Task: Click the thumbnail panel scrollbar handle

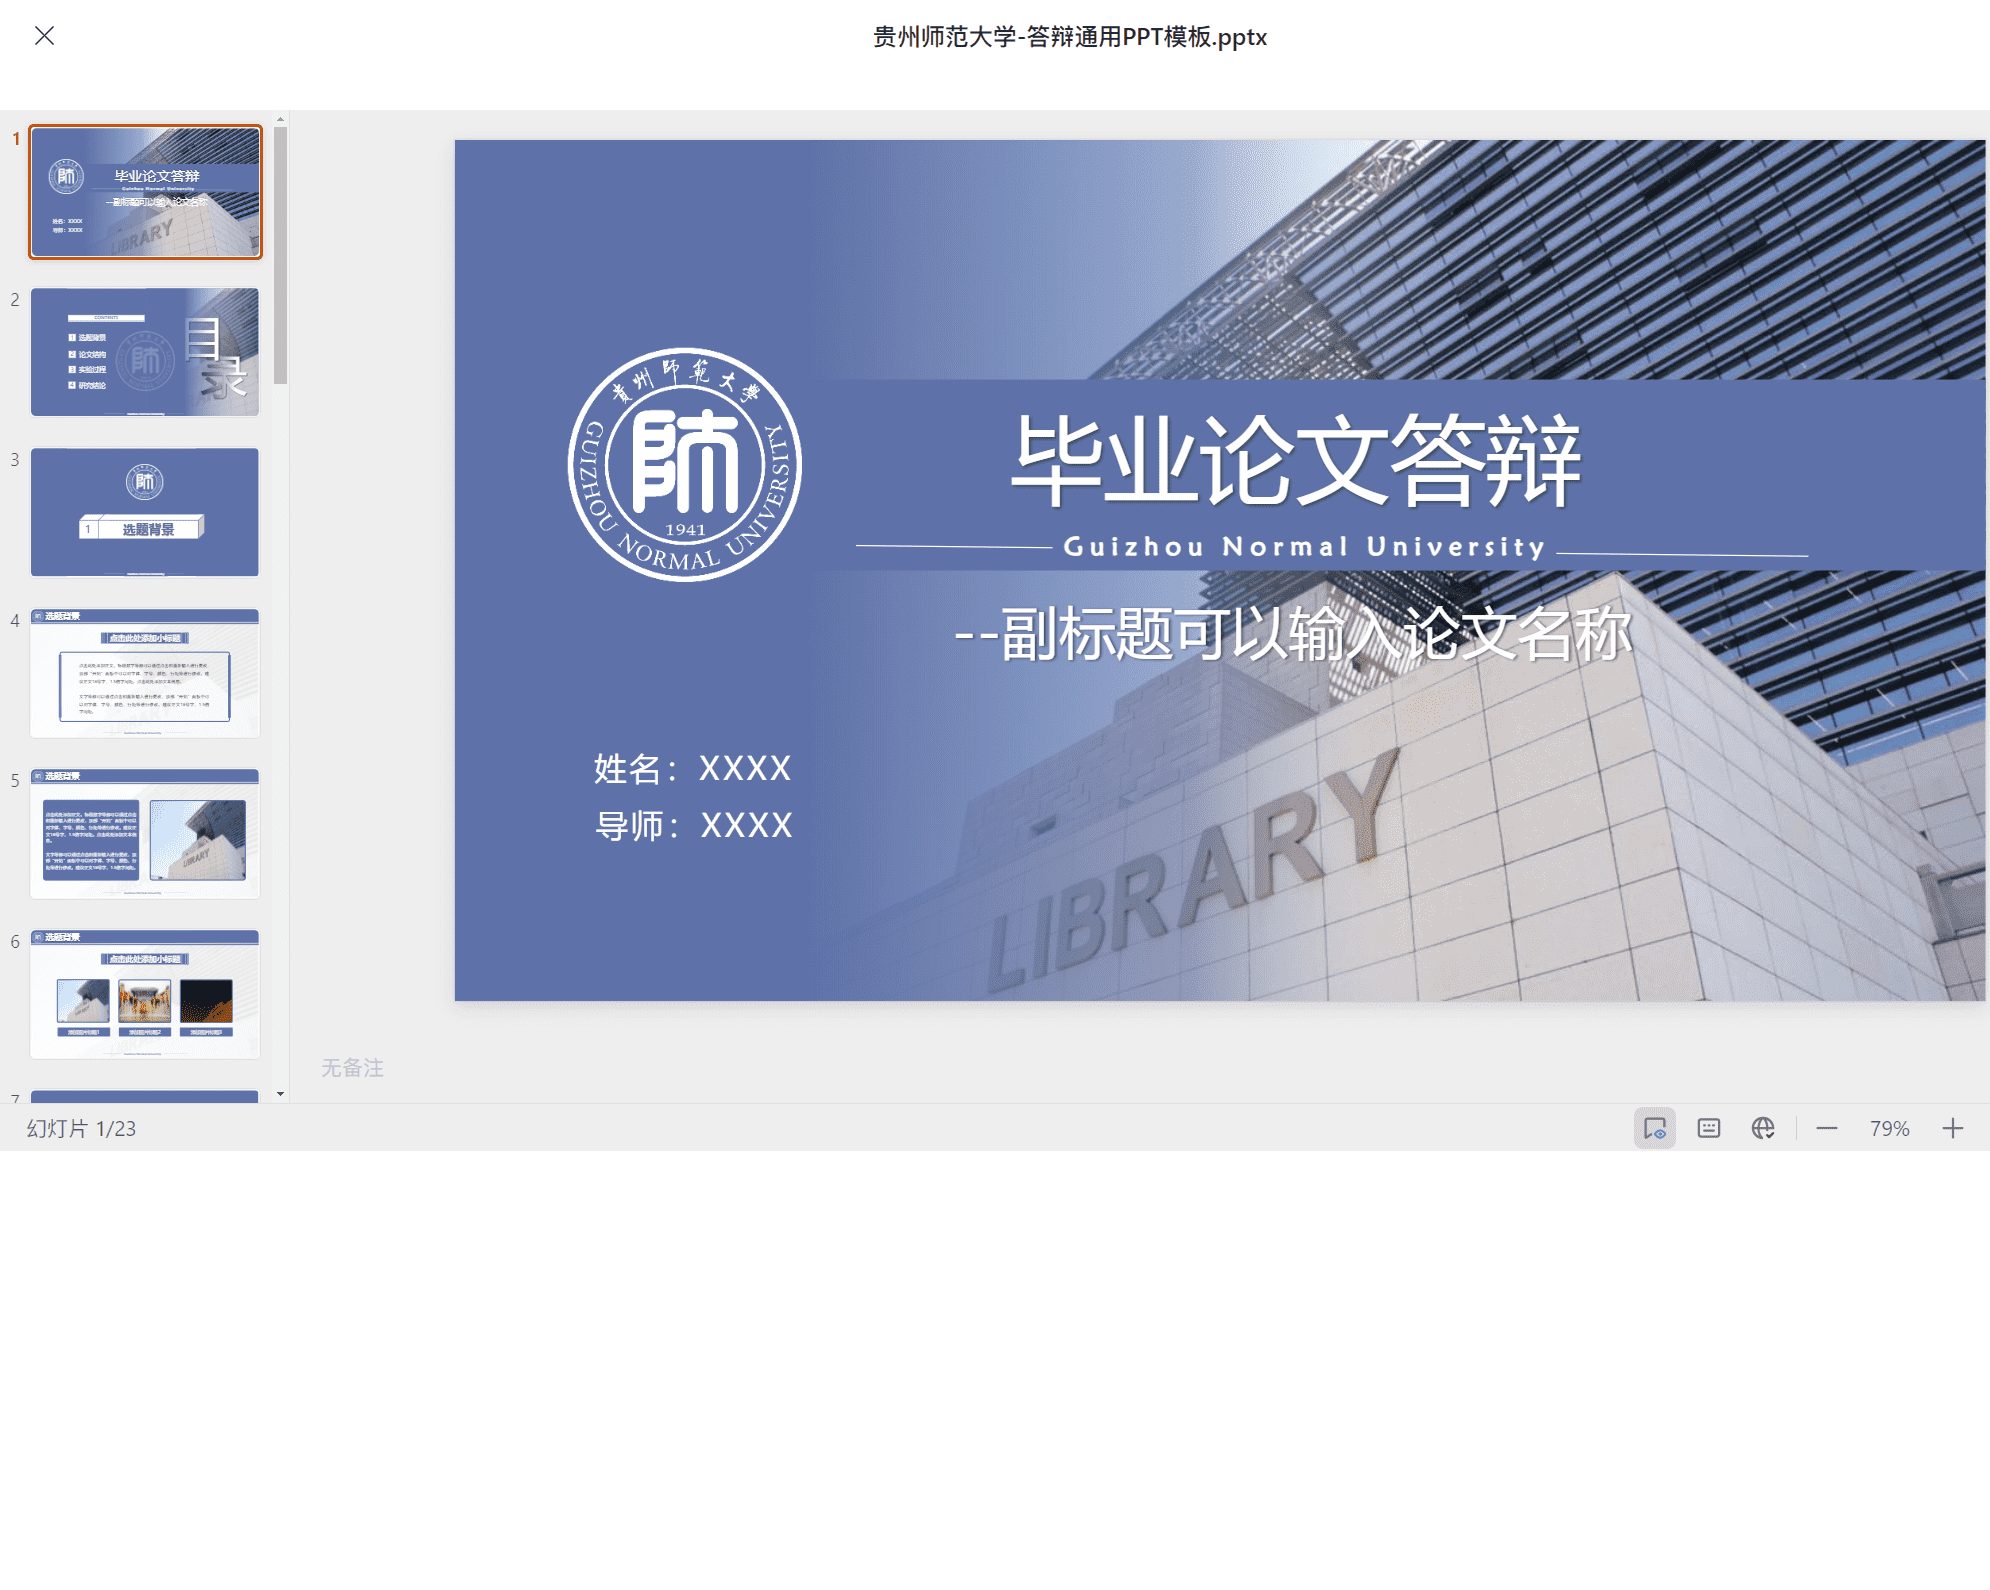Action: [x=280, y=255]
